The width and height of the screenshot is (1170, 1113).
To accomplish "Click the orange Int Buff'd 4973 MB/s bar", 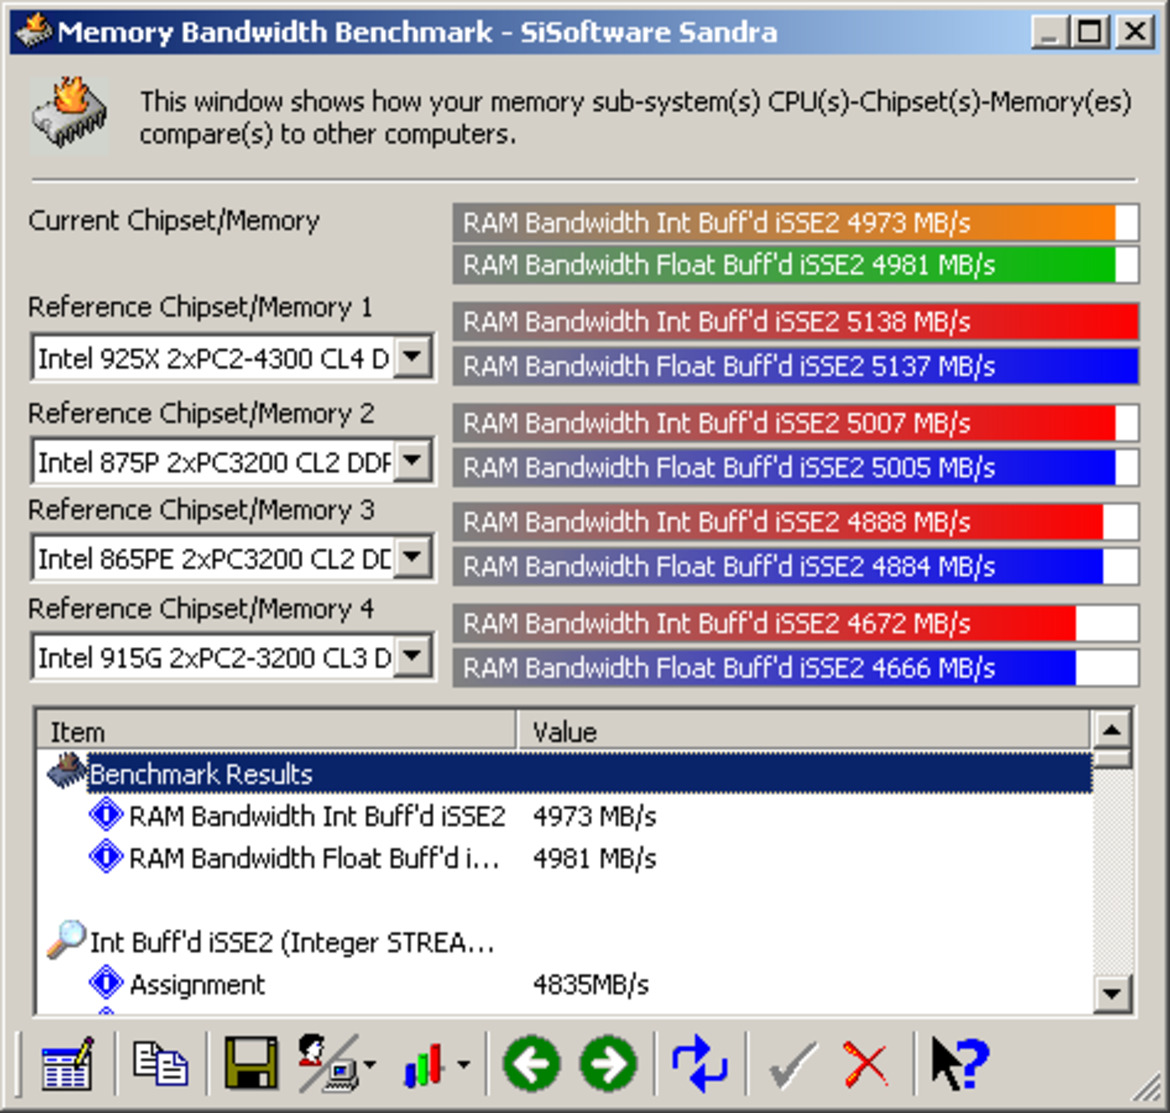I will click(x=795, y=222).
